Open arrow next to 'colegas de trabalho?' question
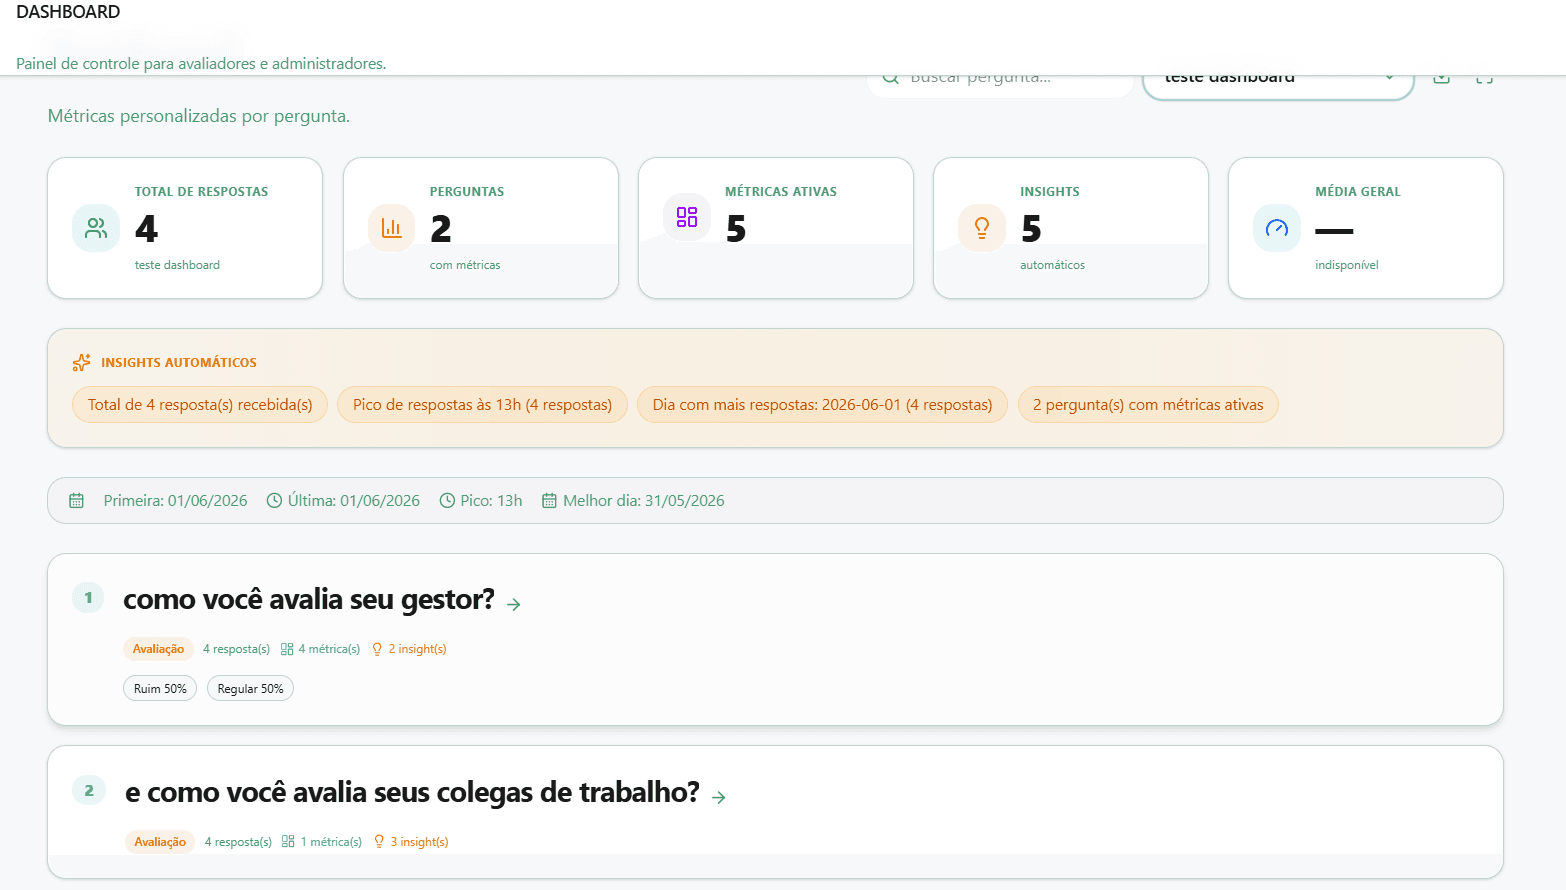Screen dimensions: 1566x890 tap(719, 797)
